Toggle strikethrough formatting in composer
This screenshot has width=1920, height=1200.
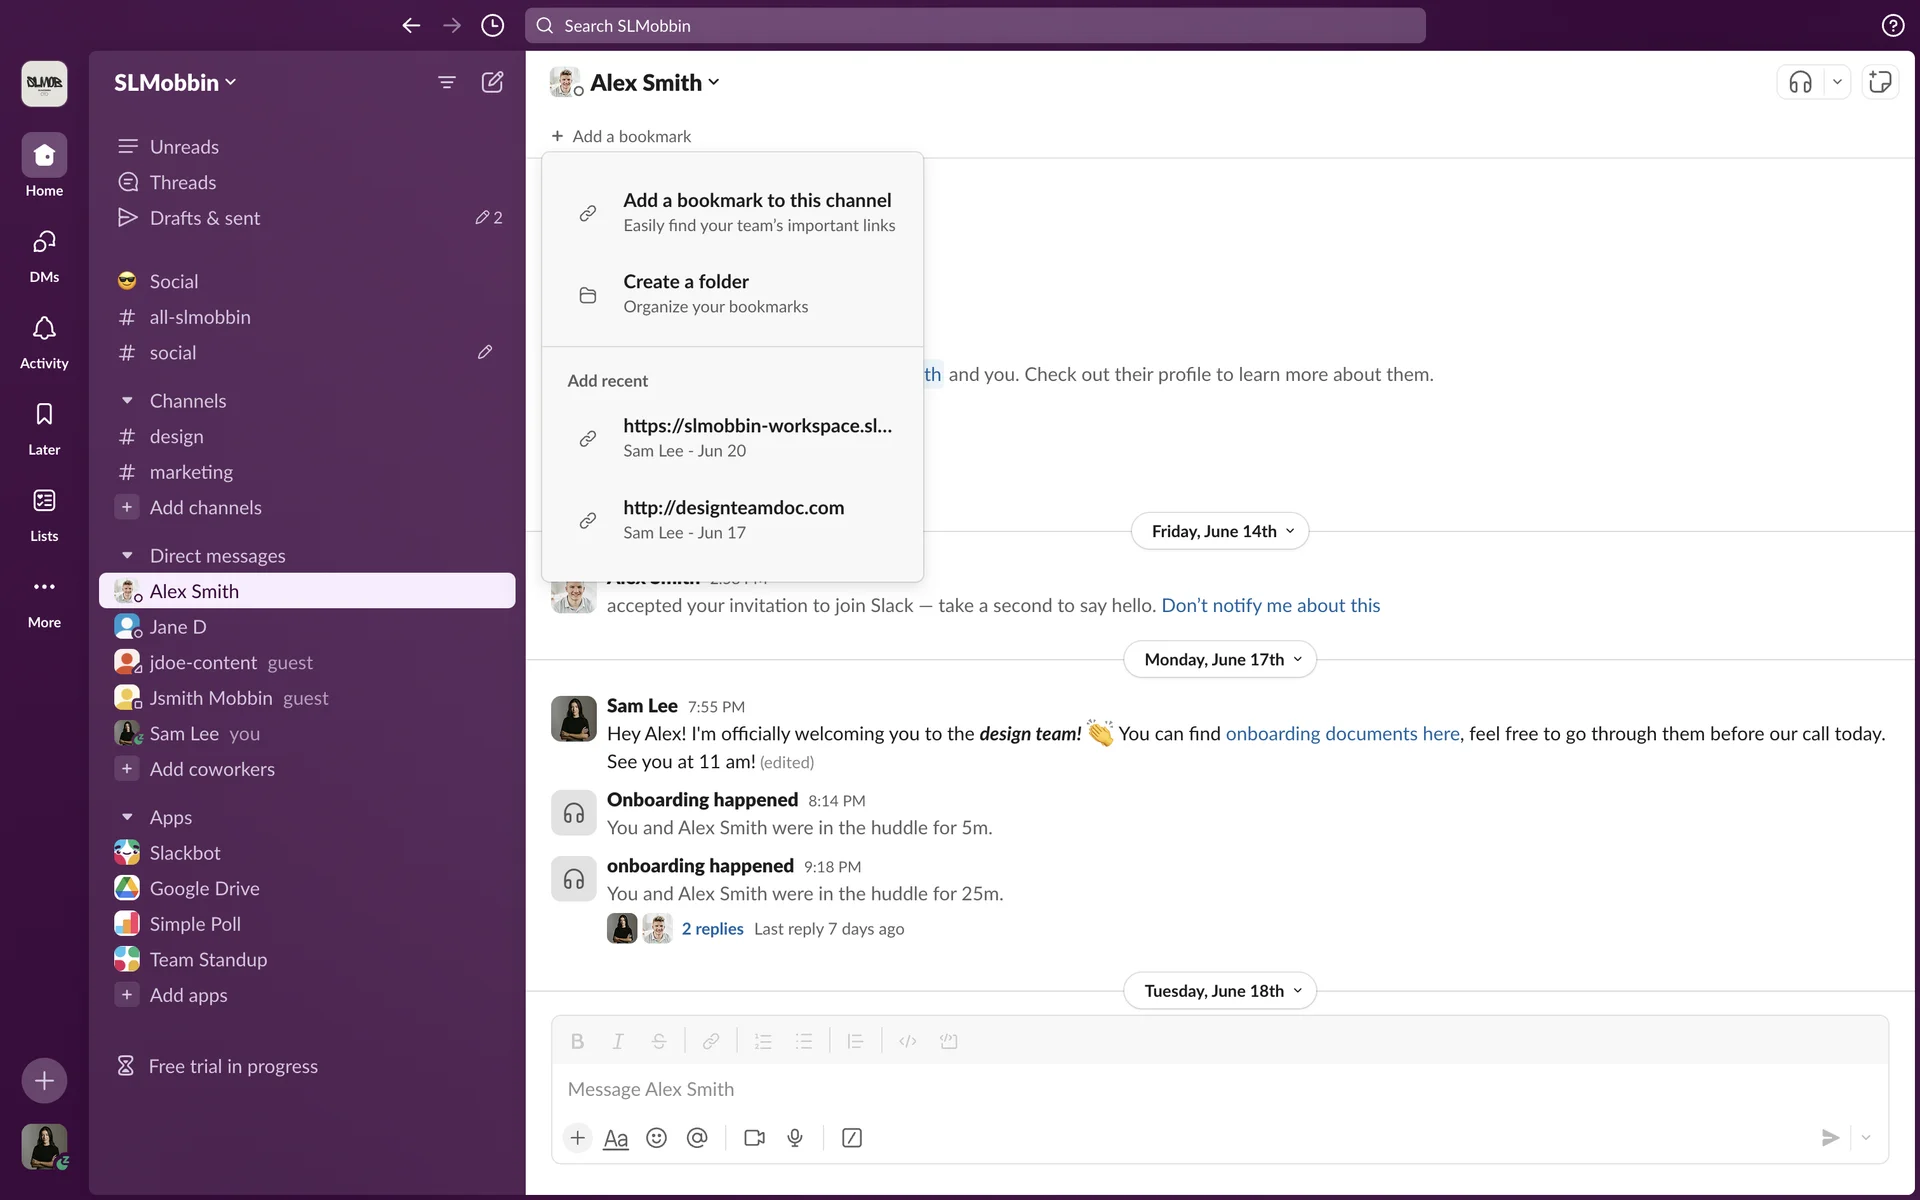(659, 1042)
